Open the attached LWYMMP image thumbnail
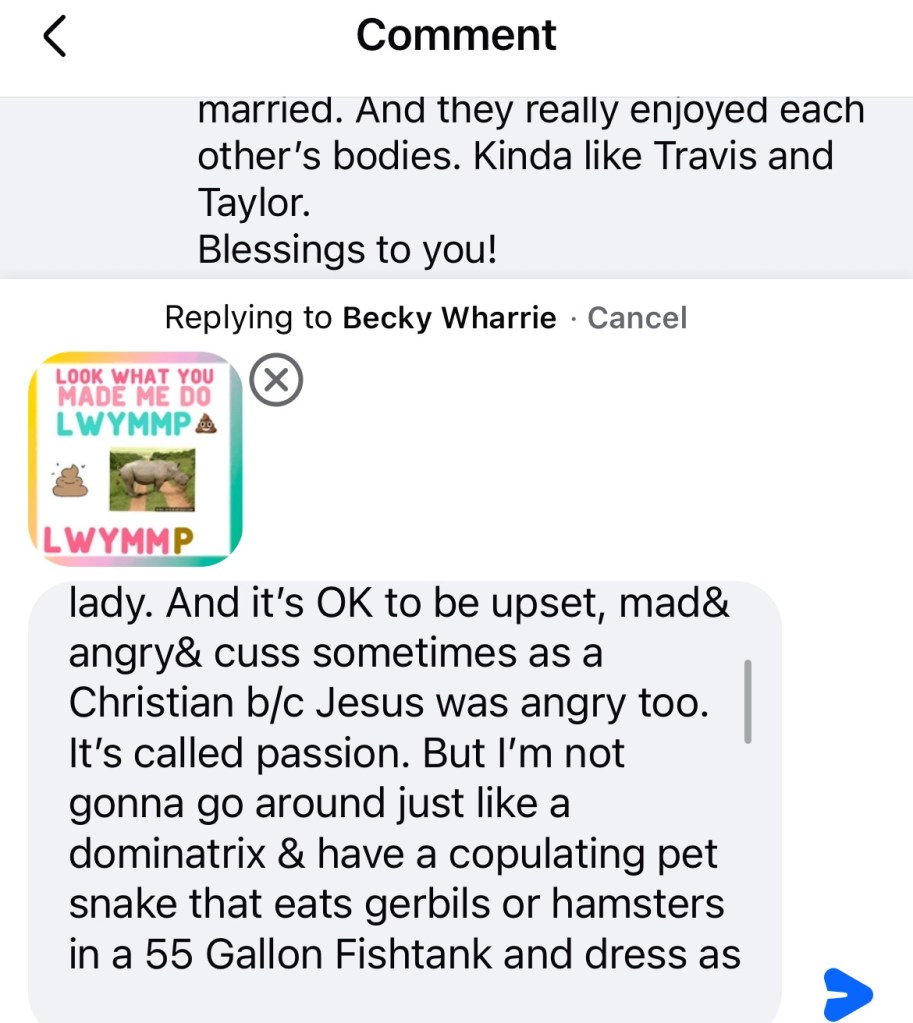This screenshot has width=913, height=1023. [135, 458]
